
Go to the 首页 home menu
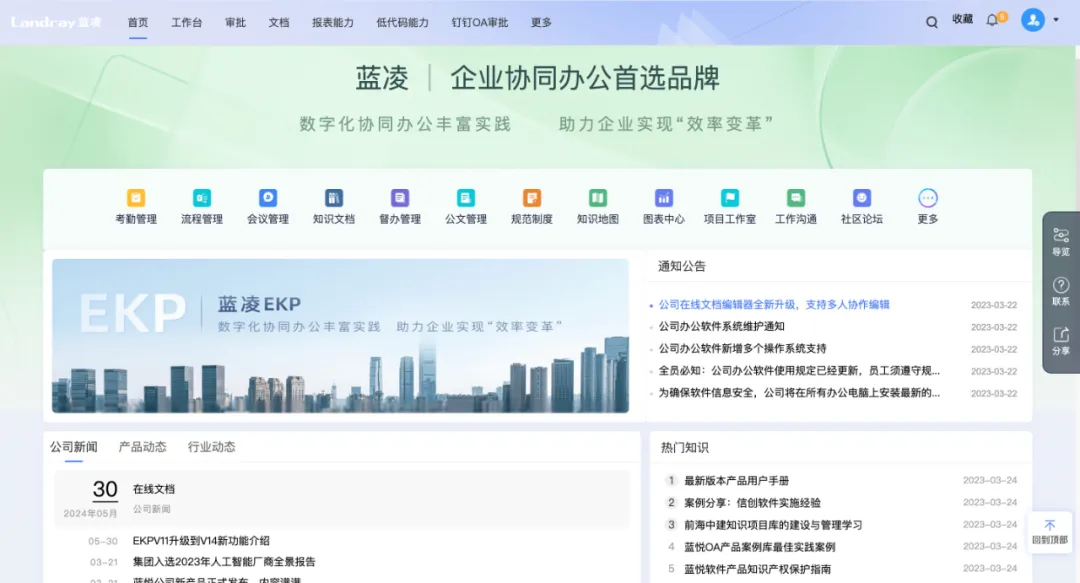tap(138, 22)
